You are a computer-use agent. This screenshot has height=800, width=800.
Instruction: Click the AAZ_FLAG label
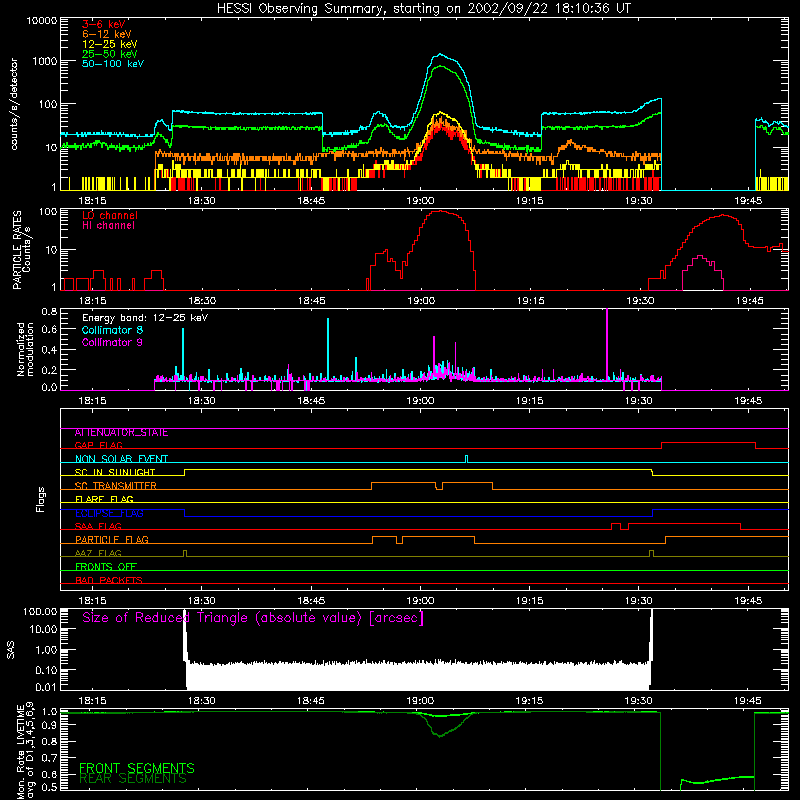(x=98, y=553)
